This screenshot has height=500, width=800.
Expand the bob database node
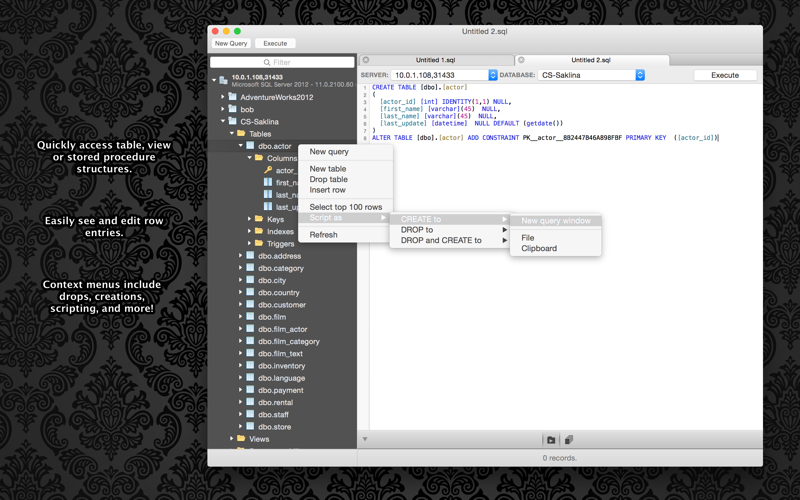223,109
